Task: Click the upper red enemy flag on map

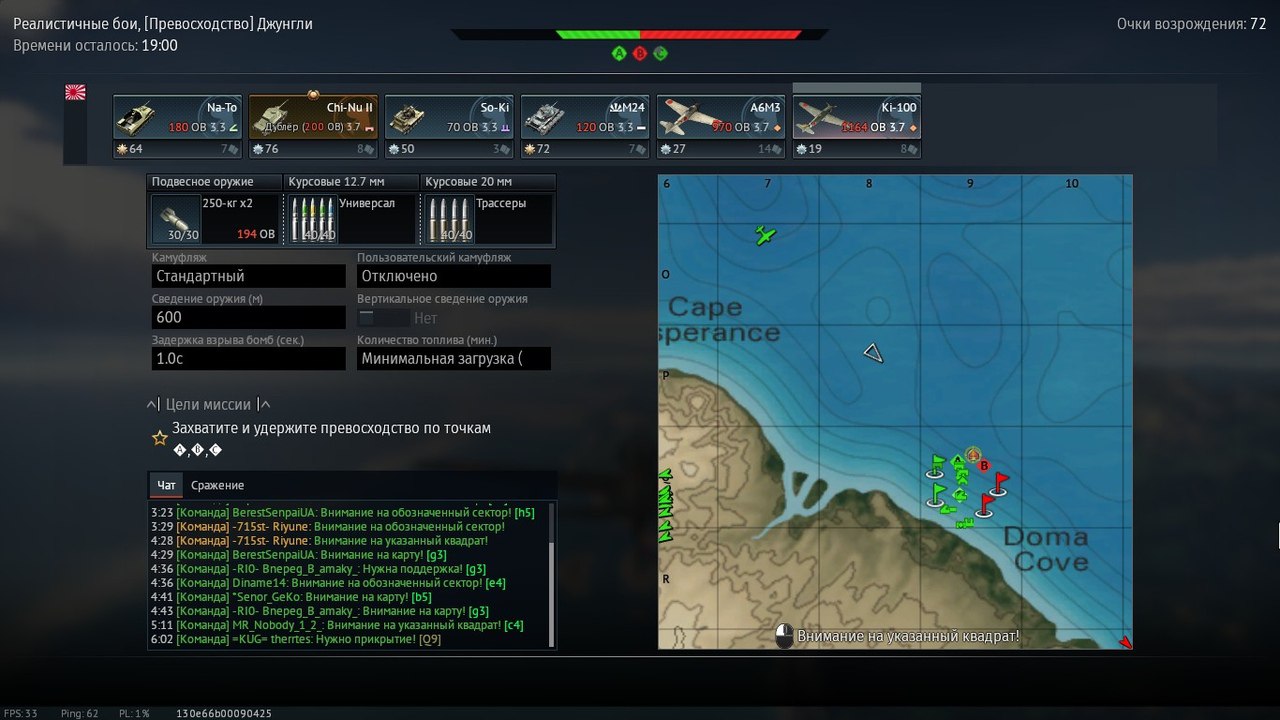Action: (997, 484)
